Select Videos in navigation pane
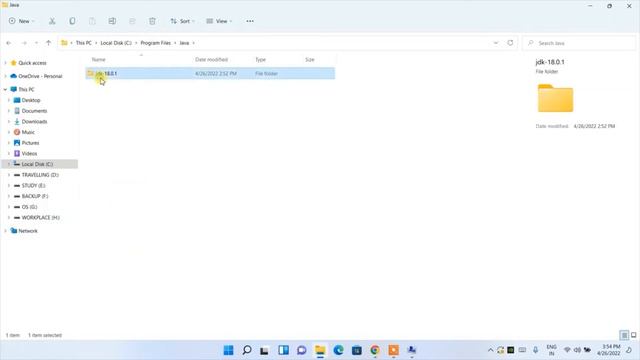The width and height of the screenshot is (640, 360). pyautogui.click(x=29, y=153)
